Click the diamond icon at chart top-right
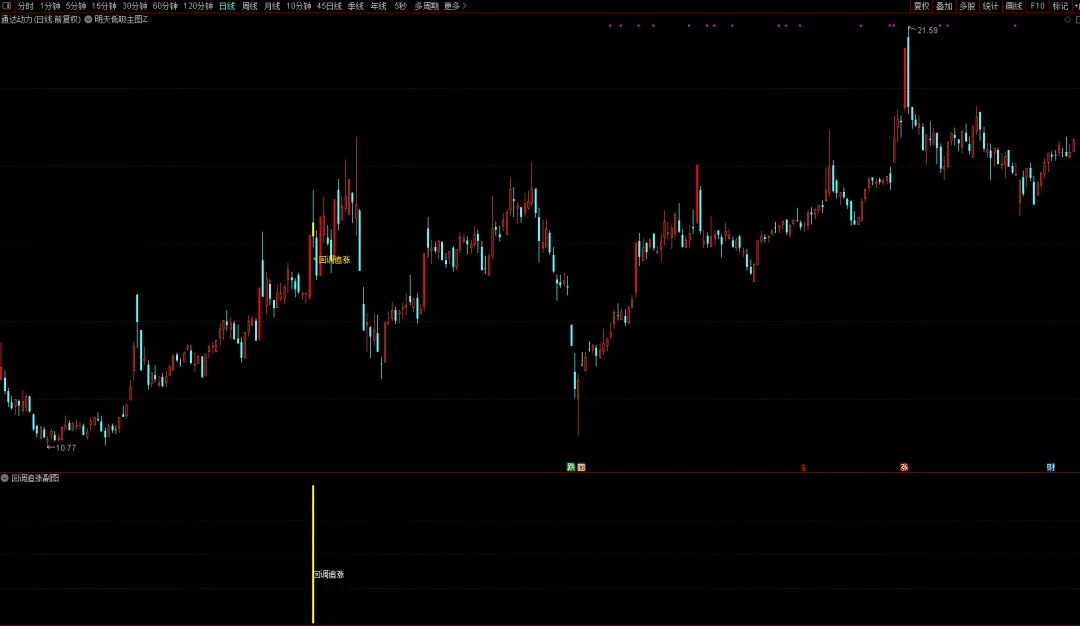Viewport: 1080px width, 626px height. coord(1068,19)
